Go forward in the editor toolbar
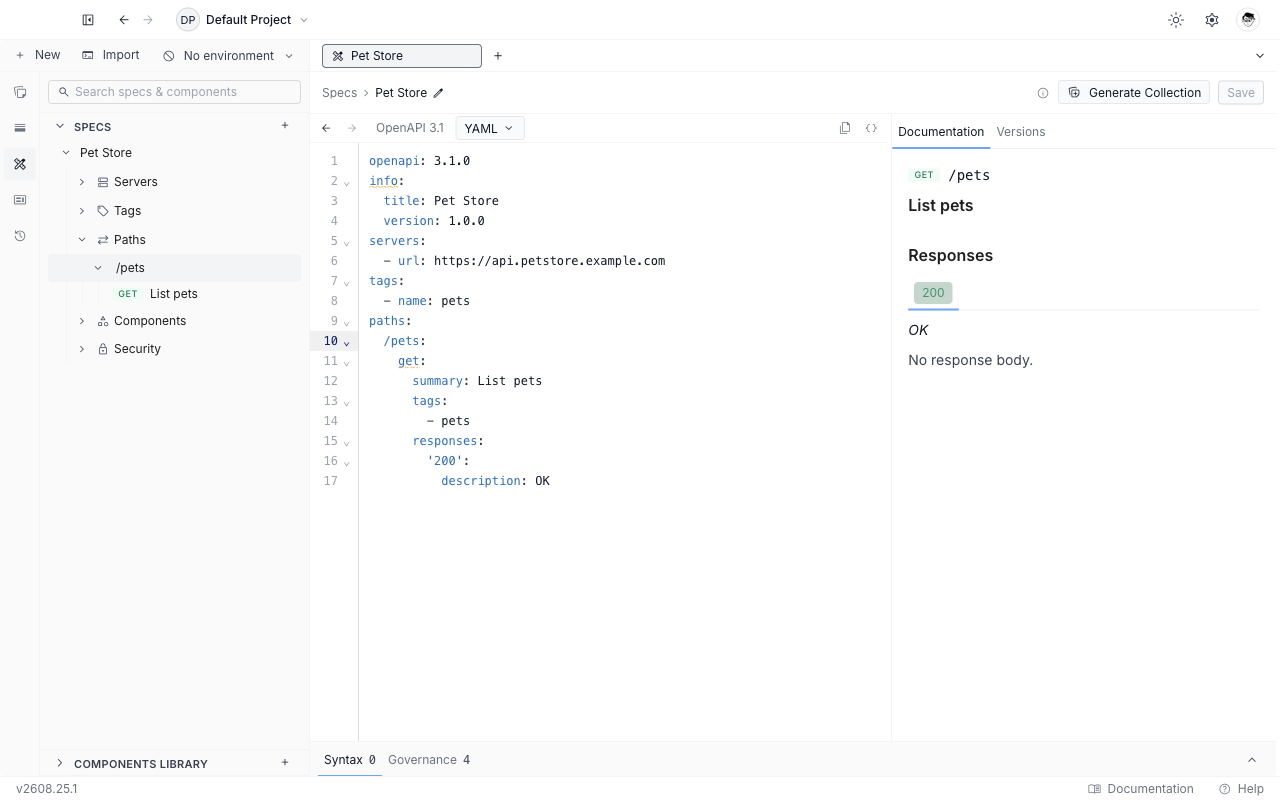This screenshot has width=1280, height=800. point(352,128)
